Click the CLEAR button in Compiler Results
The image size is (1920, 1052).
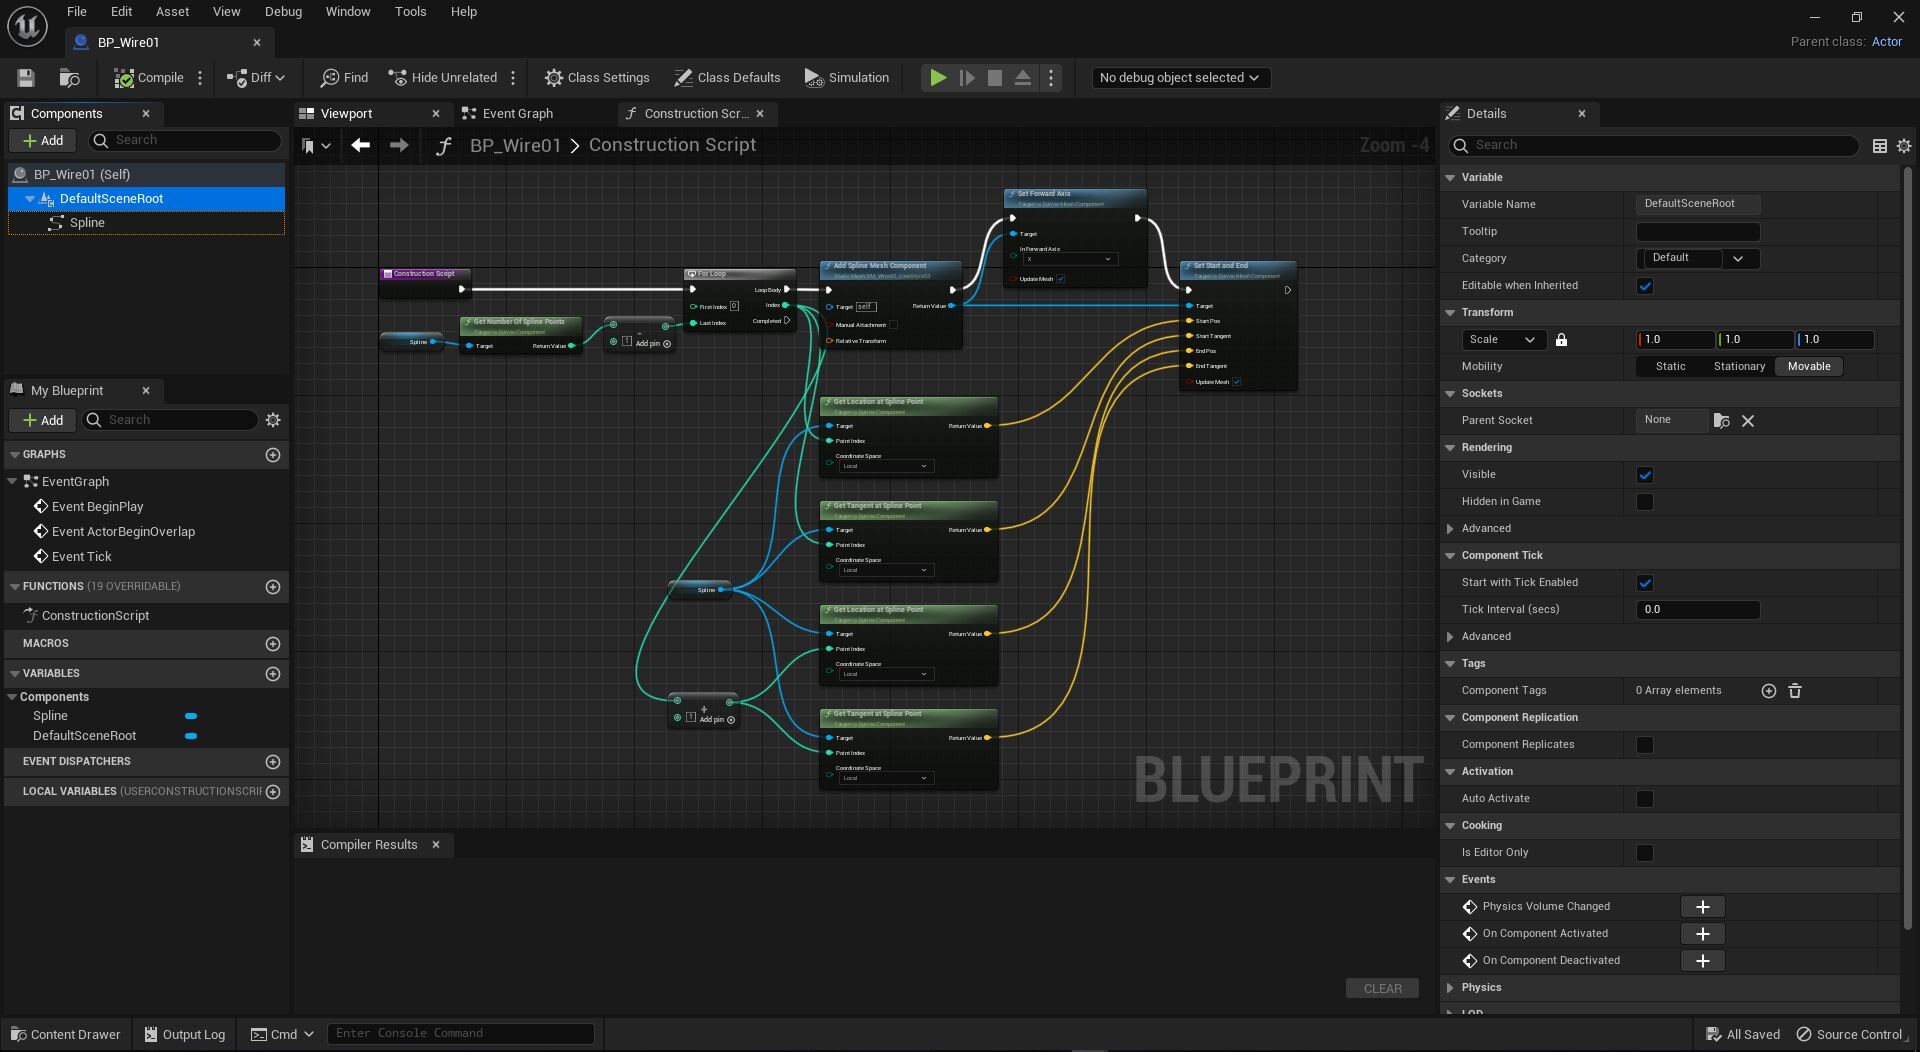1382,989
